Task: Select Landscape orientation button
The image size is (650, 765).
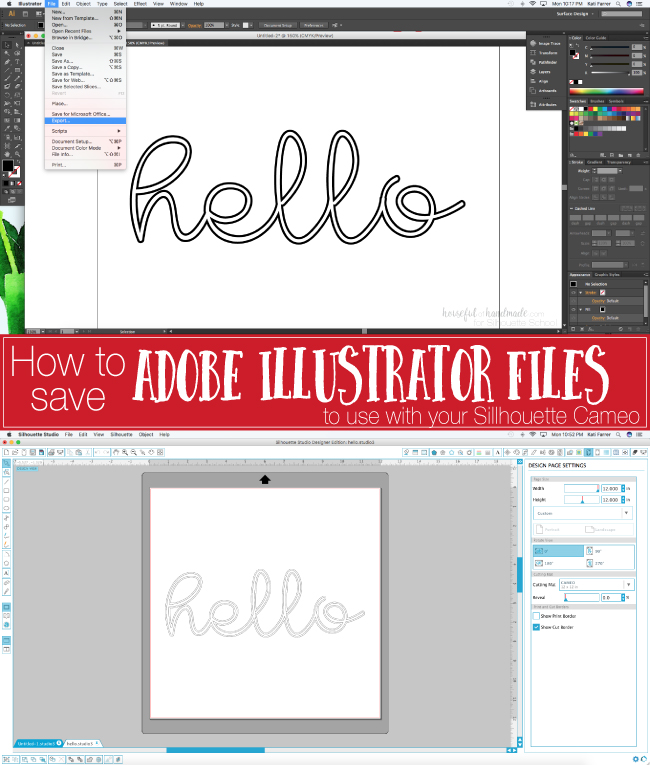Action: [601, 529]
